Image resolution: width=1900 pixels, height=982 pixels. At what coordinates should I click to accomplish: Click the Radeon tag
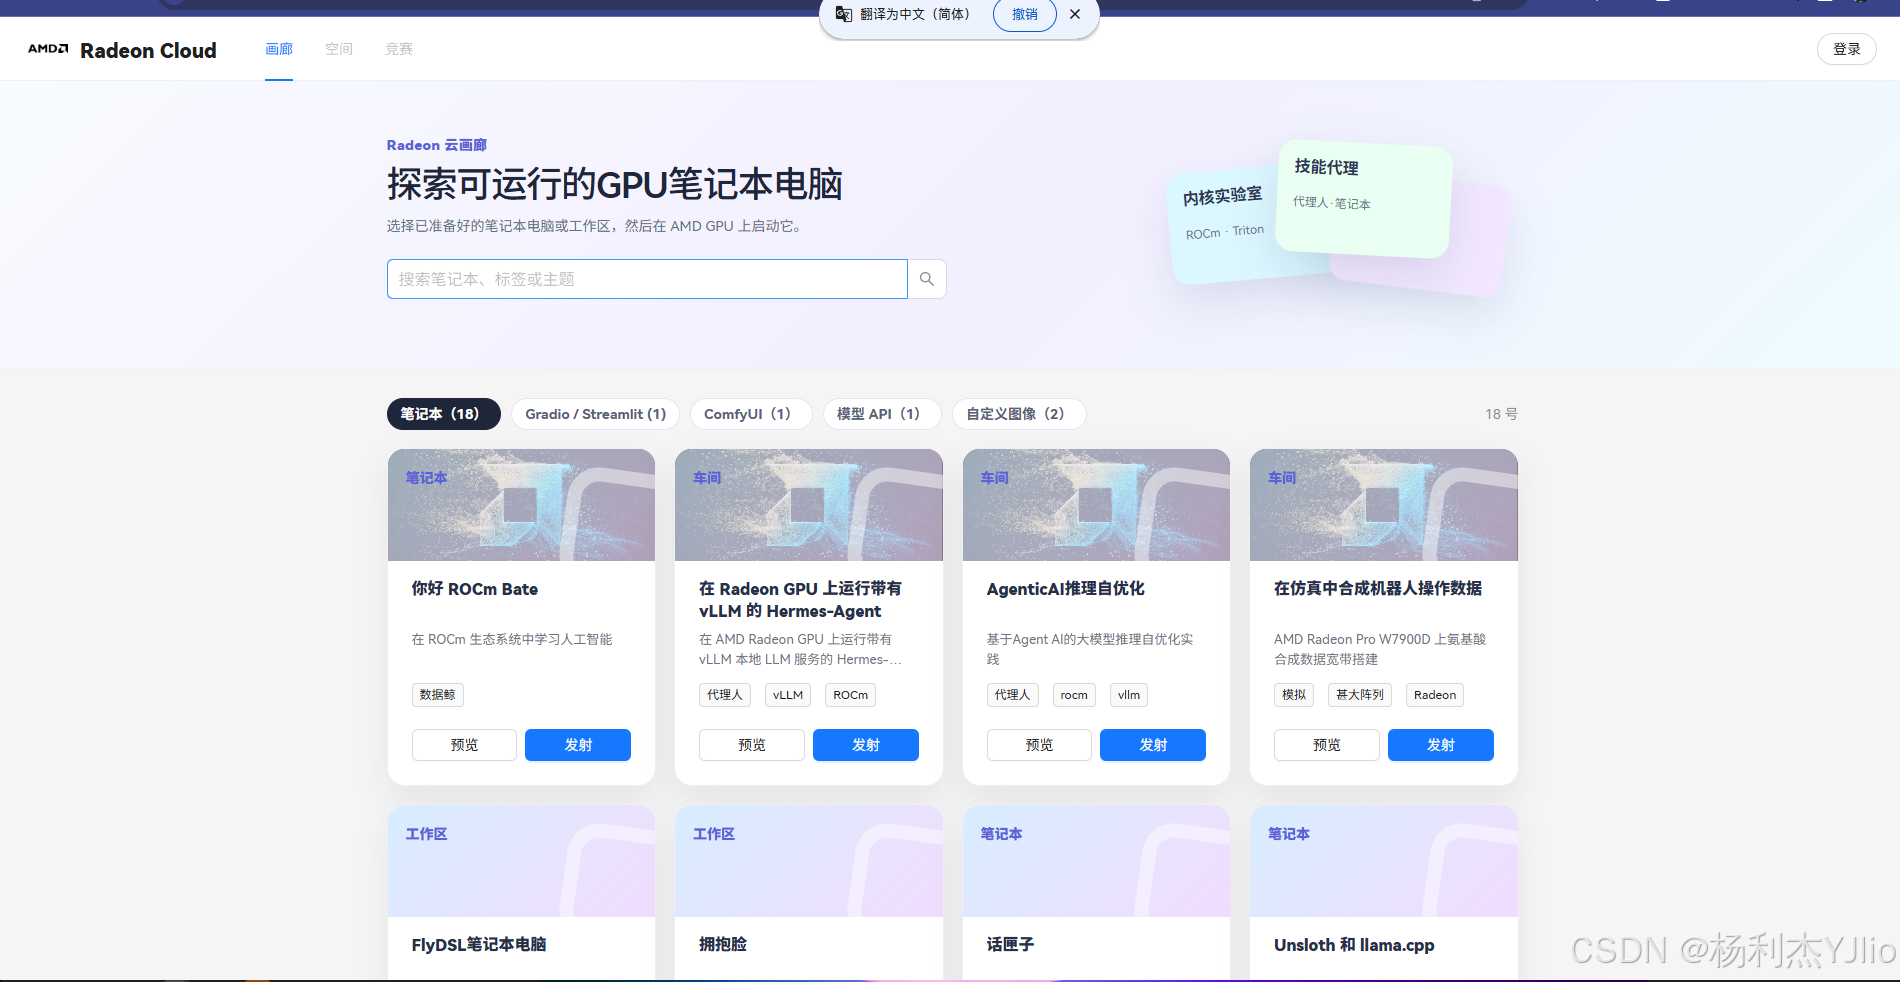click(1435, 695)
